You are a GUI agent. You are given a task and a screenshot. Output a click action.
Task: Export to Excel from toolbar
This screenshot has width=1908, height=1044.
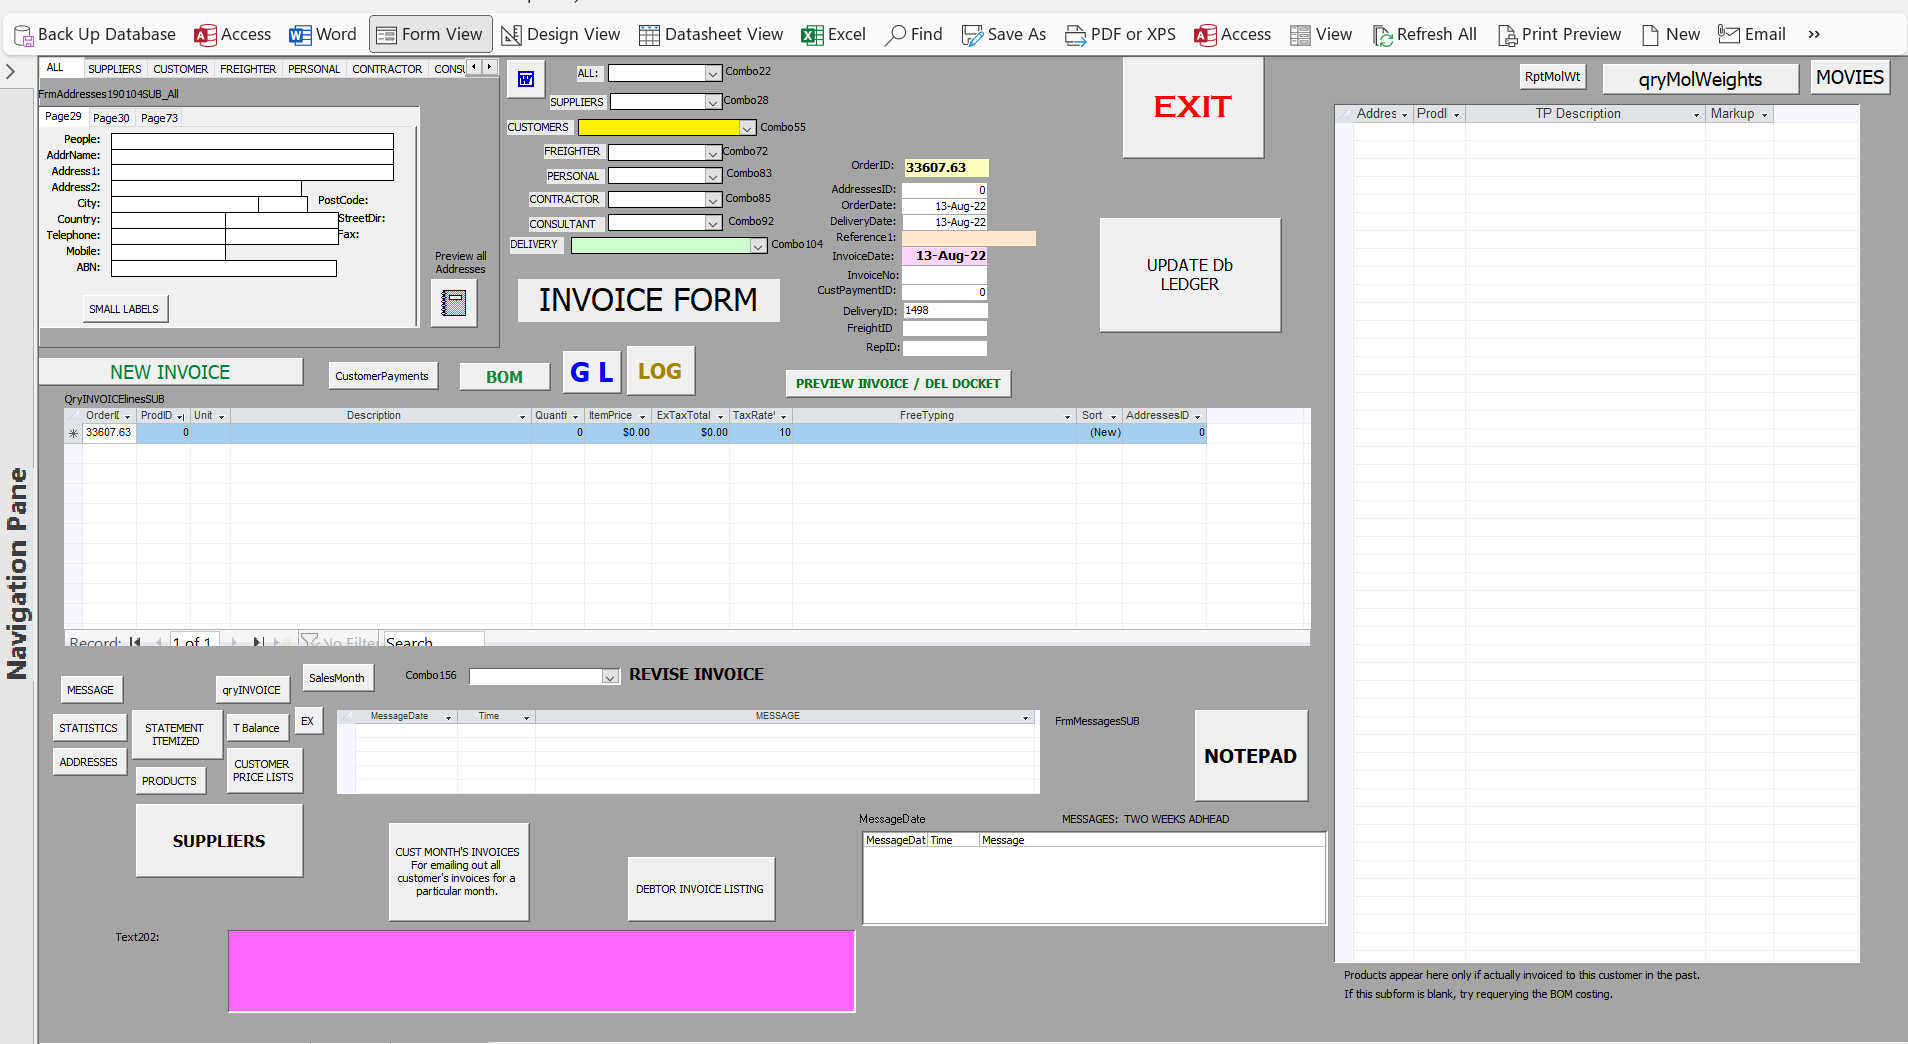(x=833, y=34)
